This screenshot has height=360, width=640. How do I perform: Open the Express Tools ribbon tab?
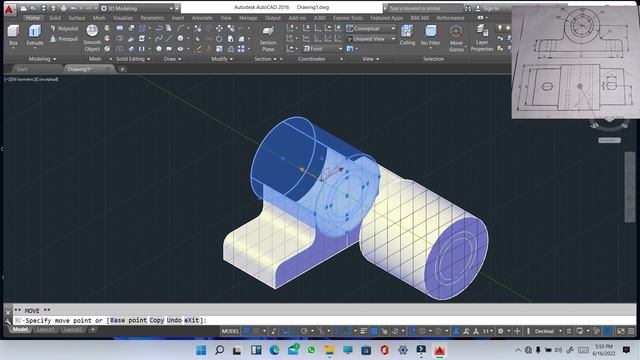[348, 18]
